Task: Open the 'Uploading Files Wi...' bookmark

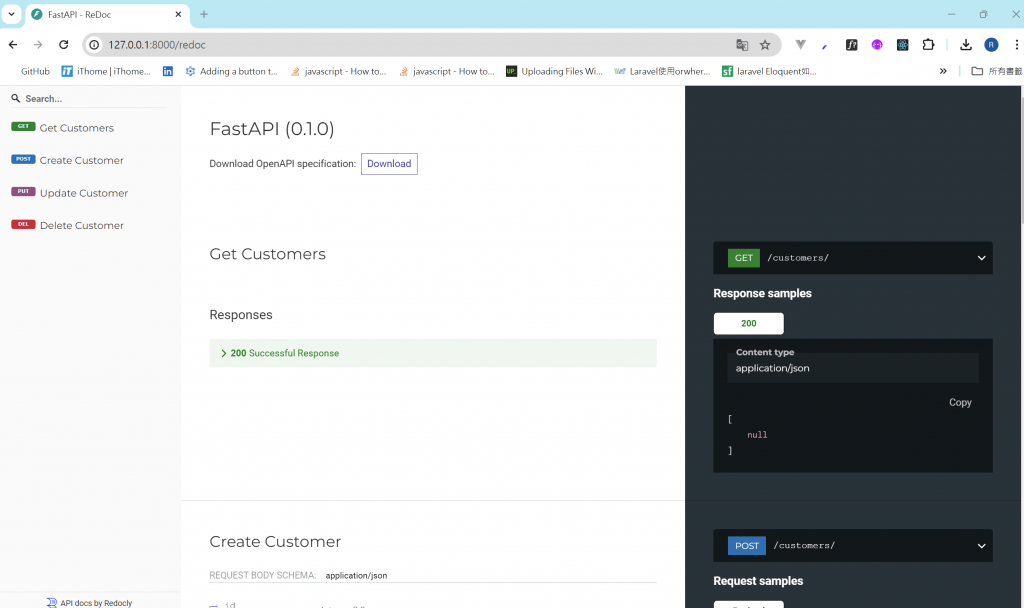Action: 554,71
